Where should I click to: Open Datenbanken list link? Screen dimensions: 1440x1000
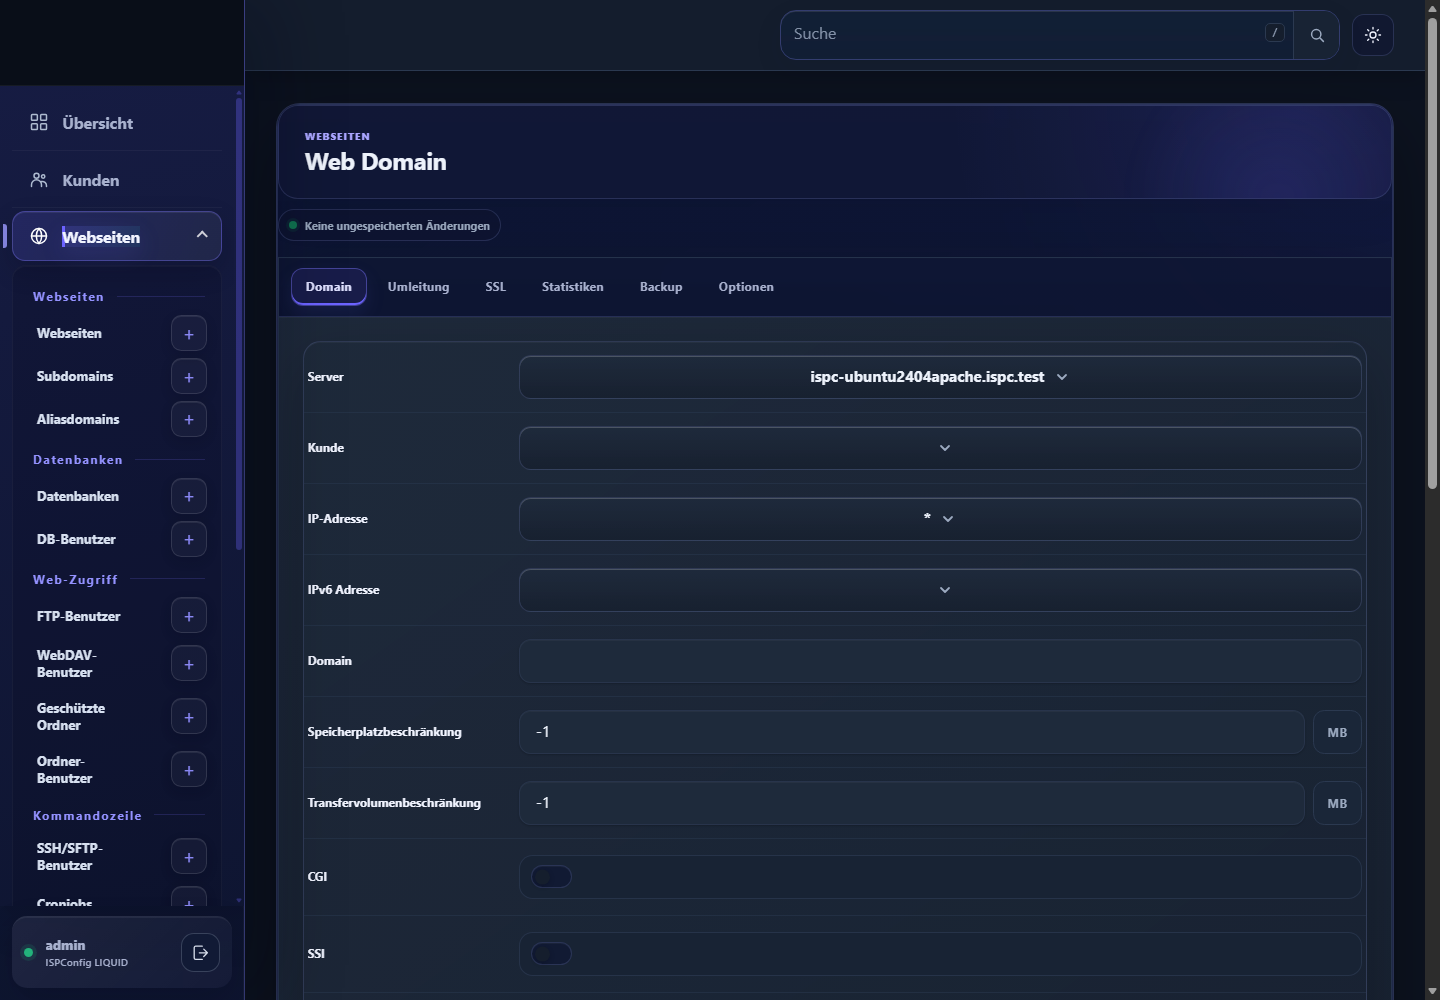pyautogui.click(x=78, y=497)
